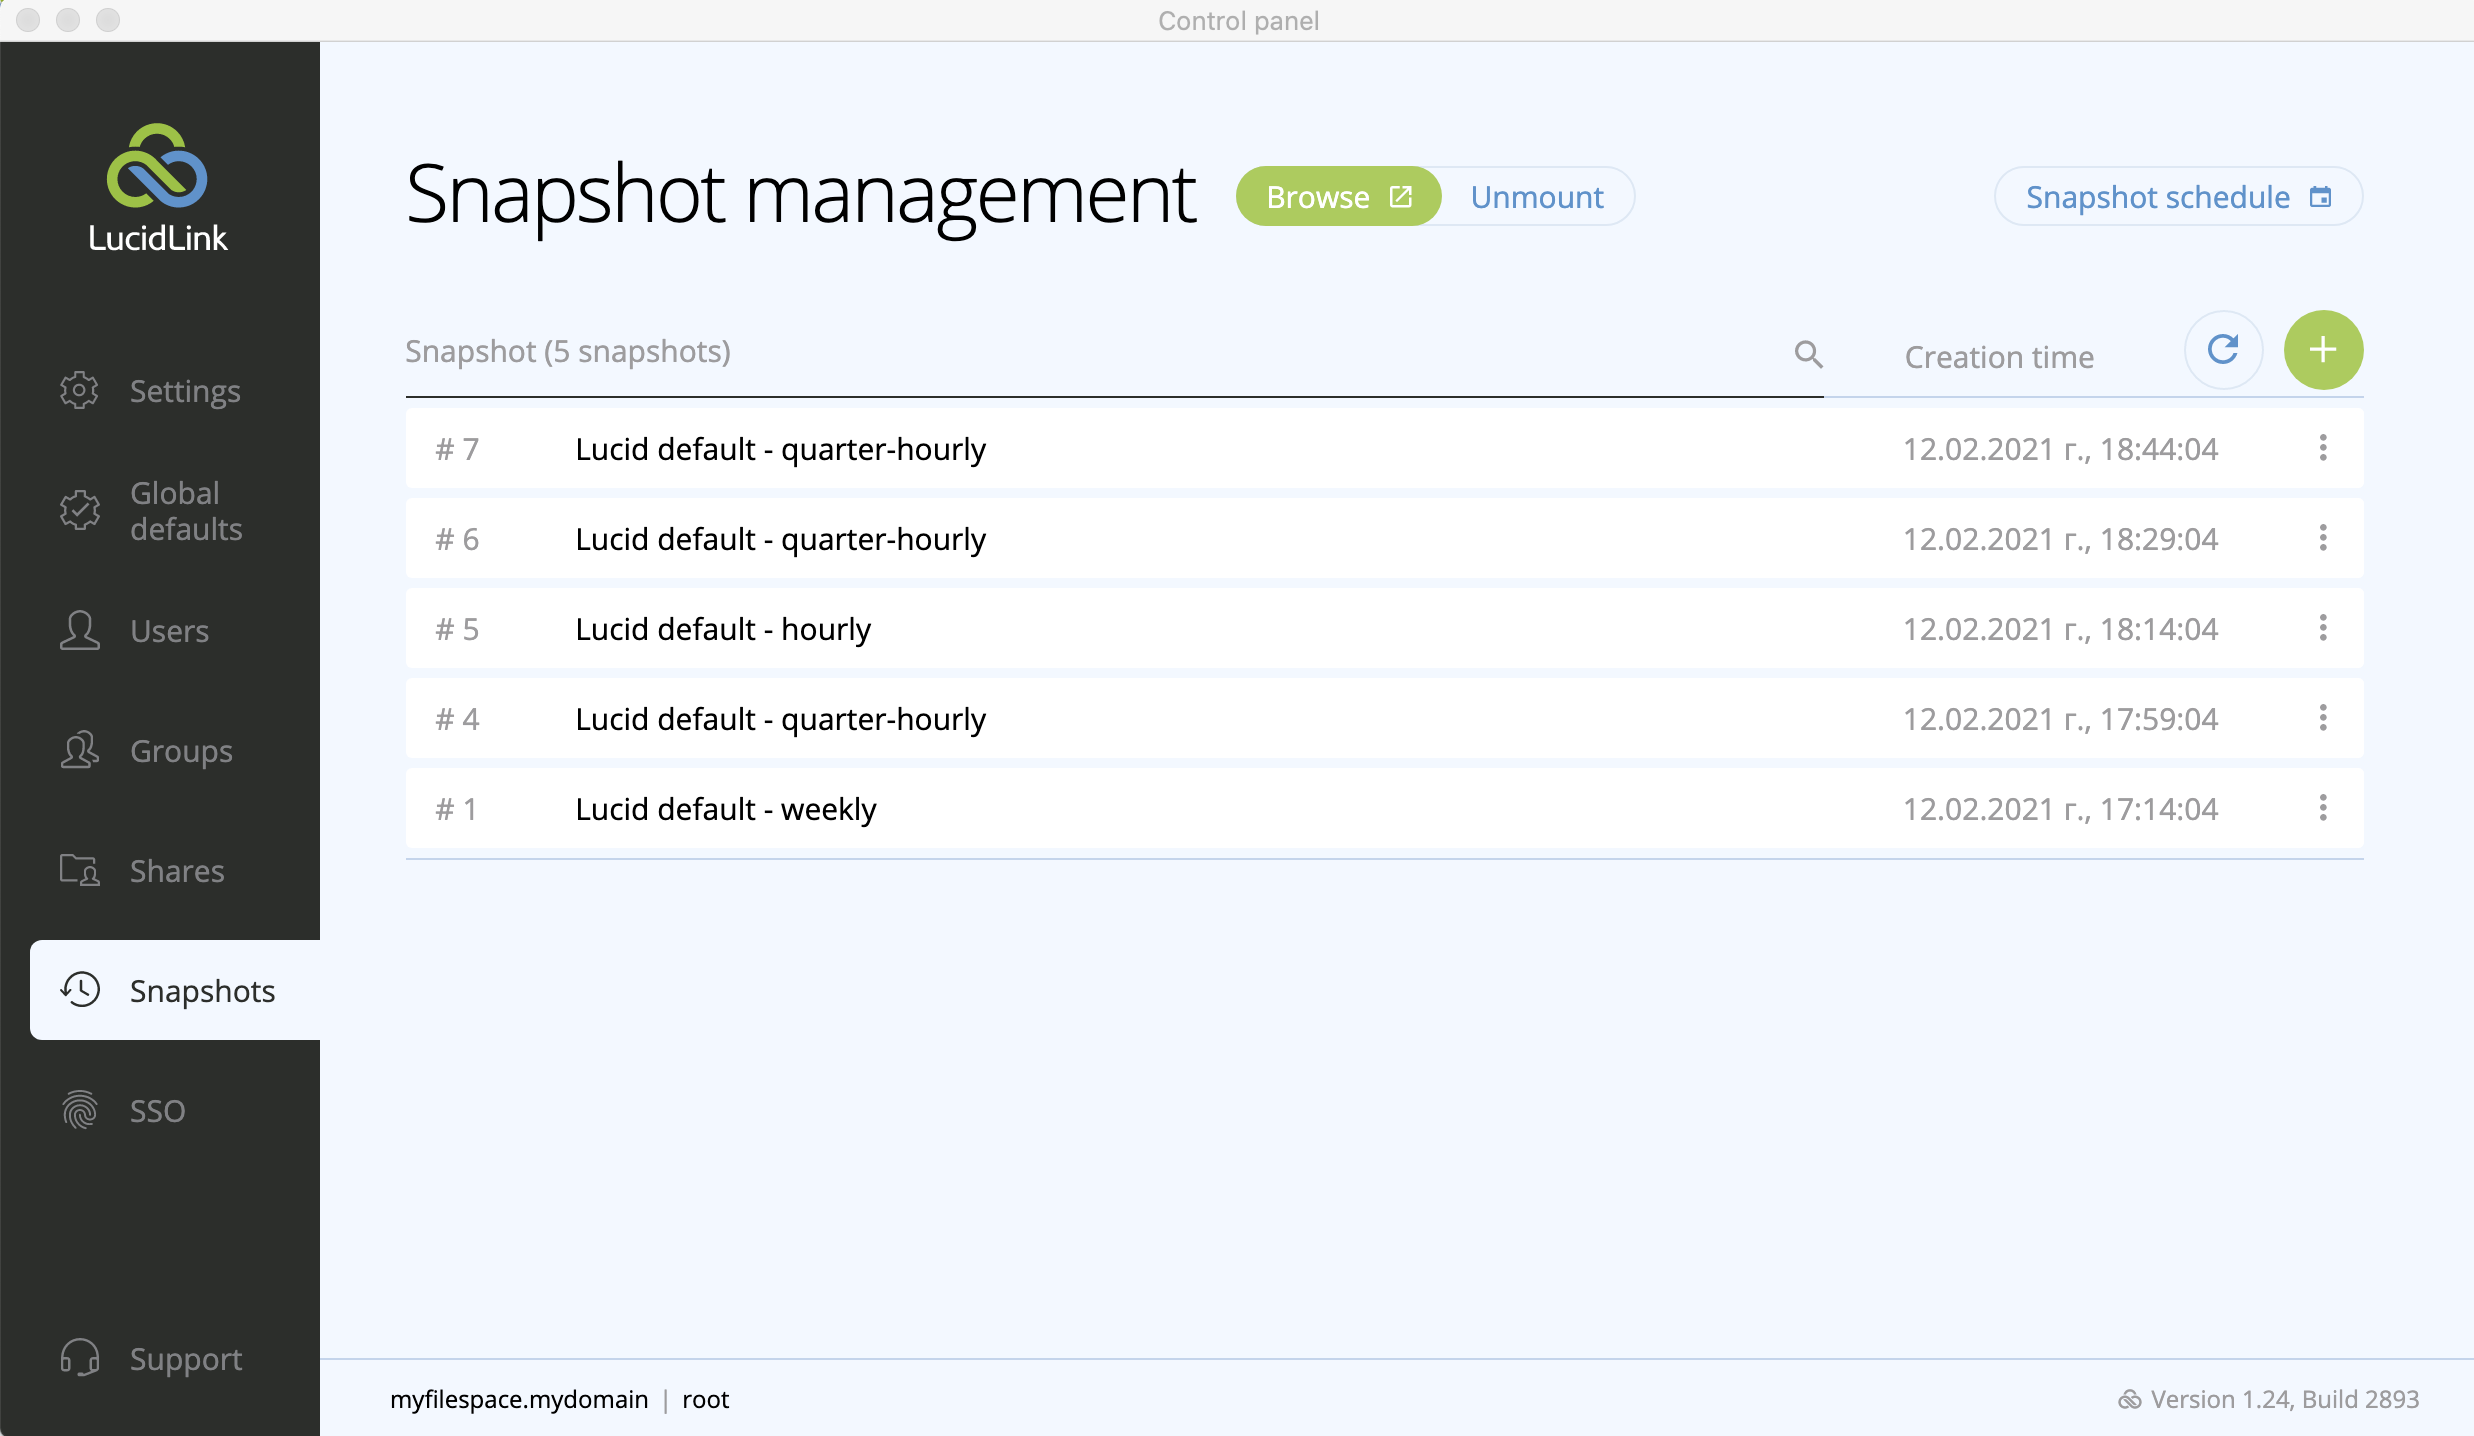Open the SSO configuration section
The image size is (2474, 1436).
[x=156, y=1110]
